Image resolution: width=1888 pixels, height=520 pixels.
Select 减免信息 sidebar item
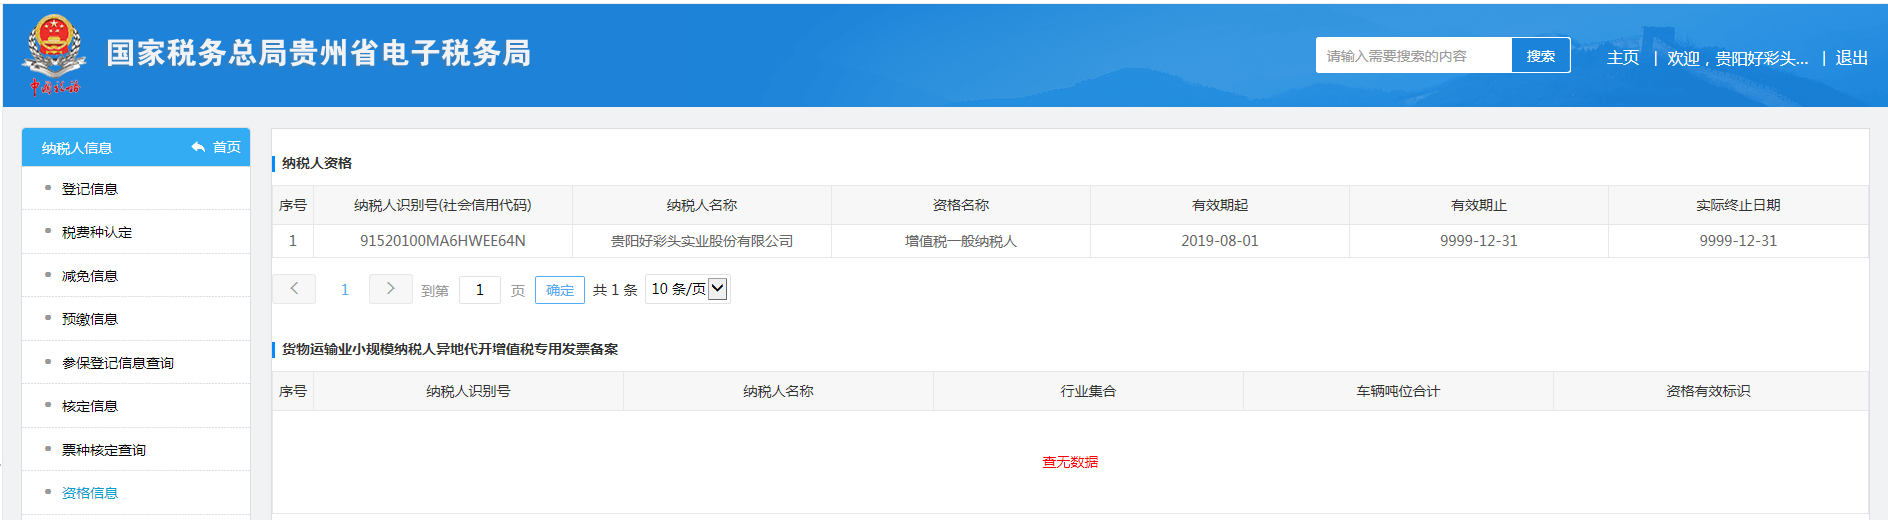[90, 276]
